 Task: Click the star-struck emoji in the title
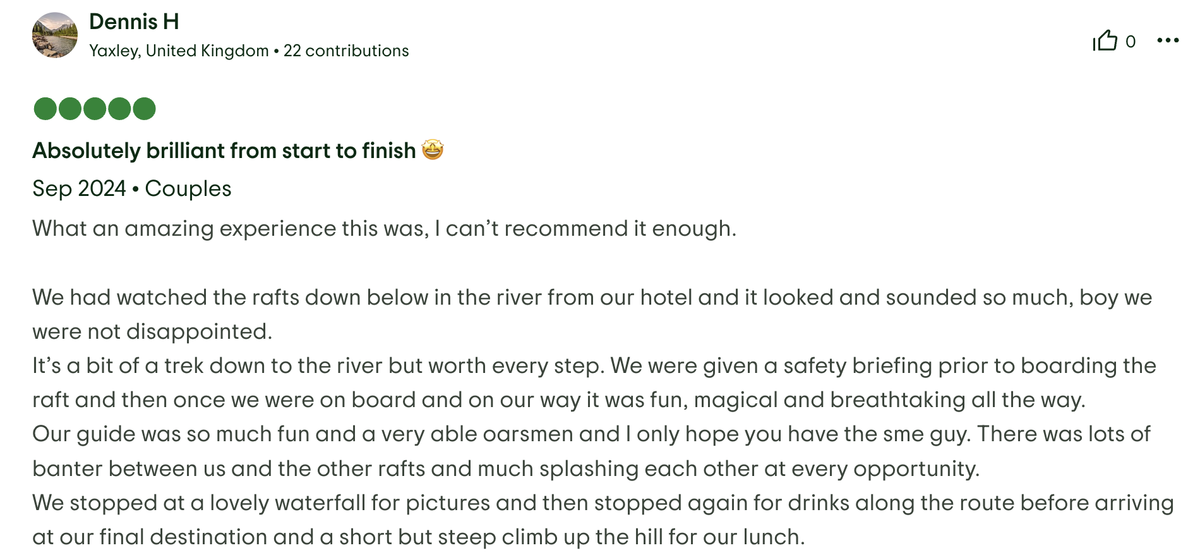click(x=433, y=151)
